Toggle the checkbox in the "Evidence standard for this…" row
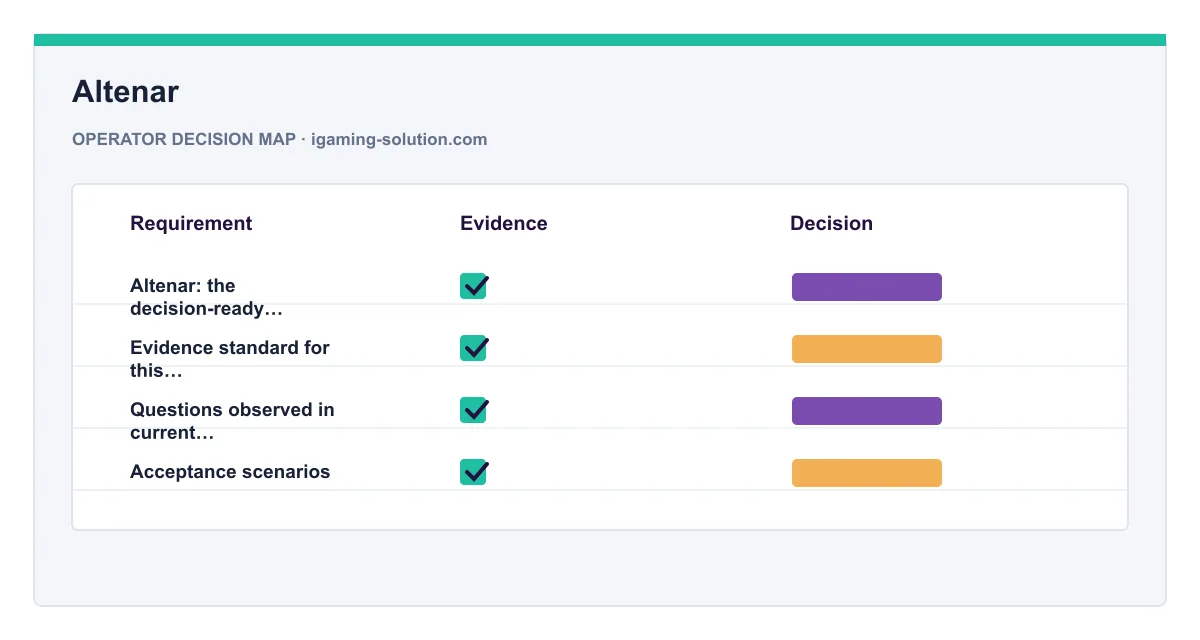 coord(473,348)
